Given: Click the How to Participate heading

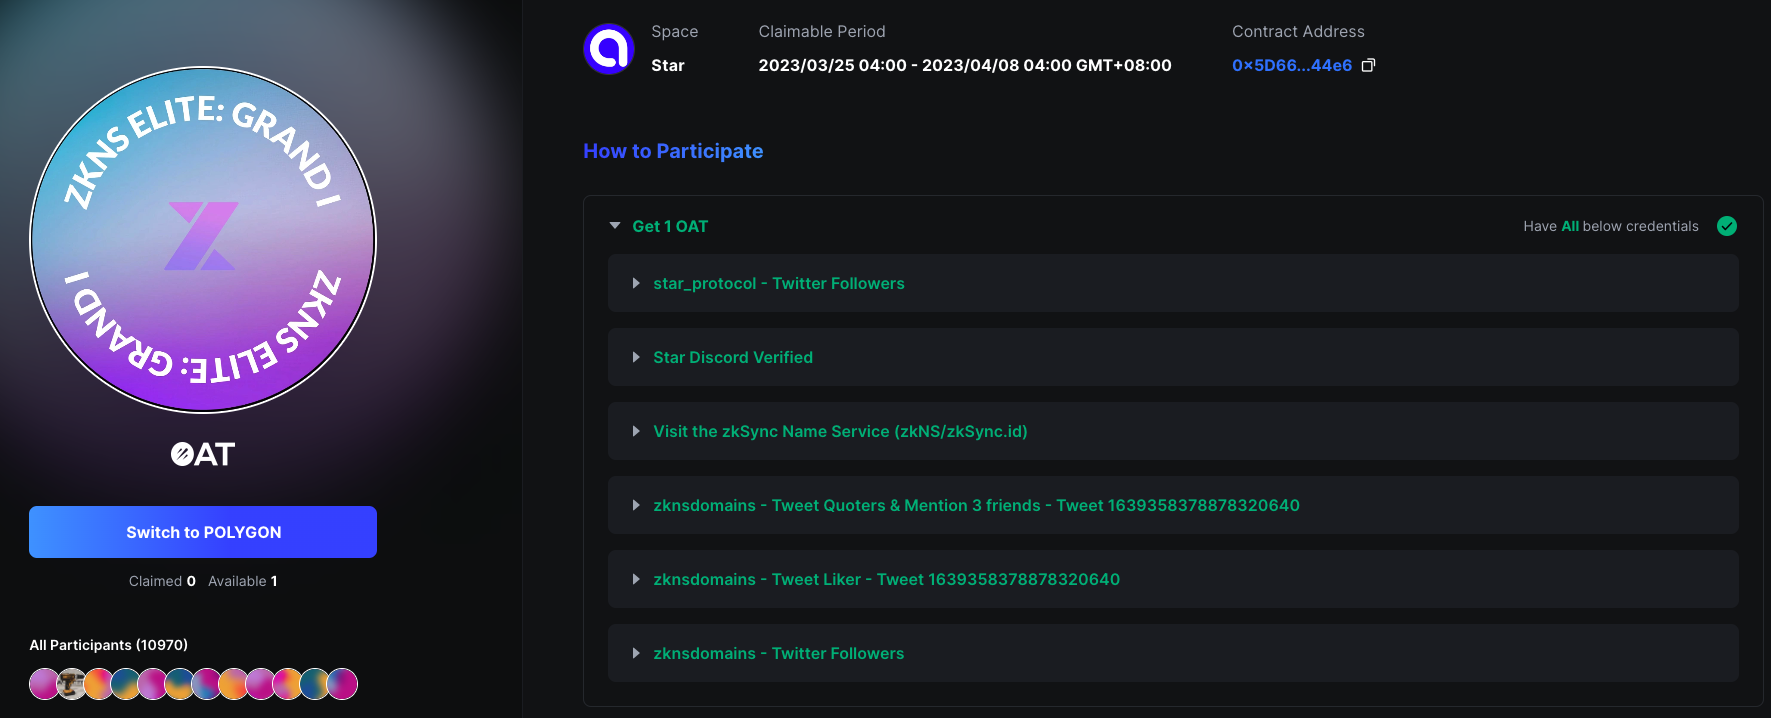Looking at the screenshot, I should click(673, 151).
